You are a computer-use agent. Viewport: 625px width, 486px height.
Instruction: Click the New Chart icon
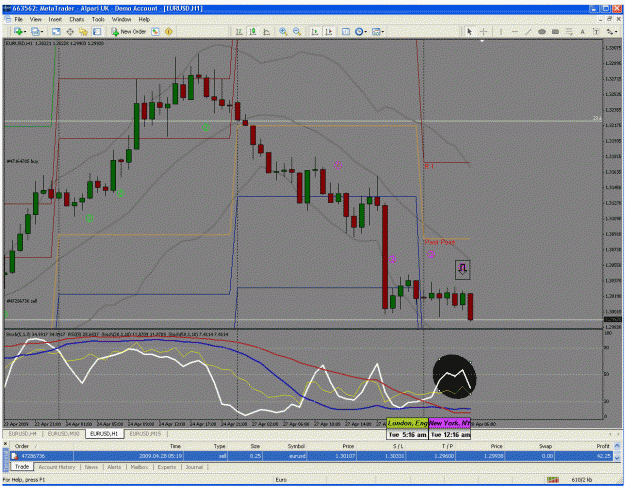pyautogui.click(x=18, y=31)
